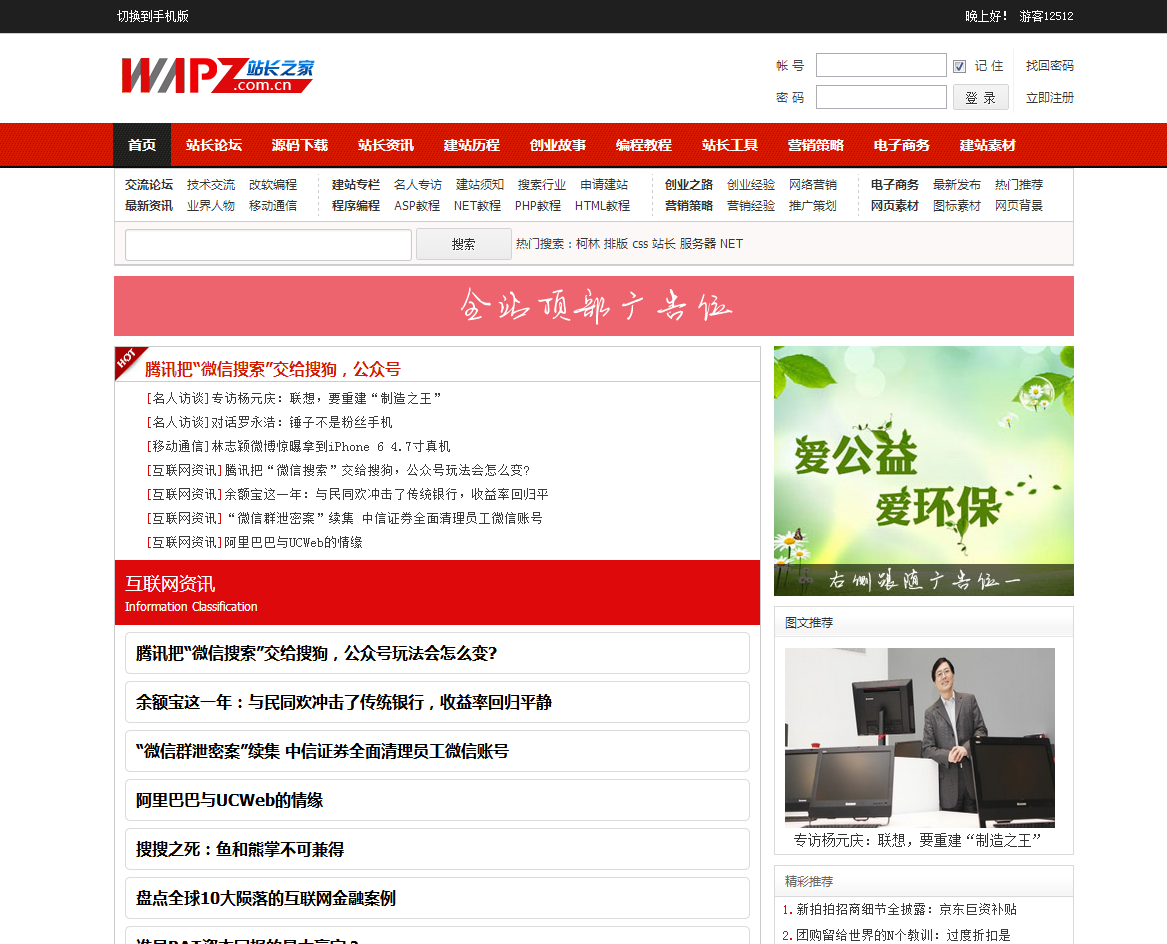Click the 全站顶部广告位 pink banner
This screenshot has width=1167, height=944.
(594, 306)
